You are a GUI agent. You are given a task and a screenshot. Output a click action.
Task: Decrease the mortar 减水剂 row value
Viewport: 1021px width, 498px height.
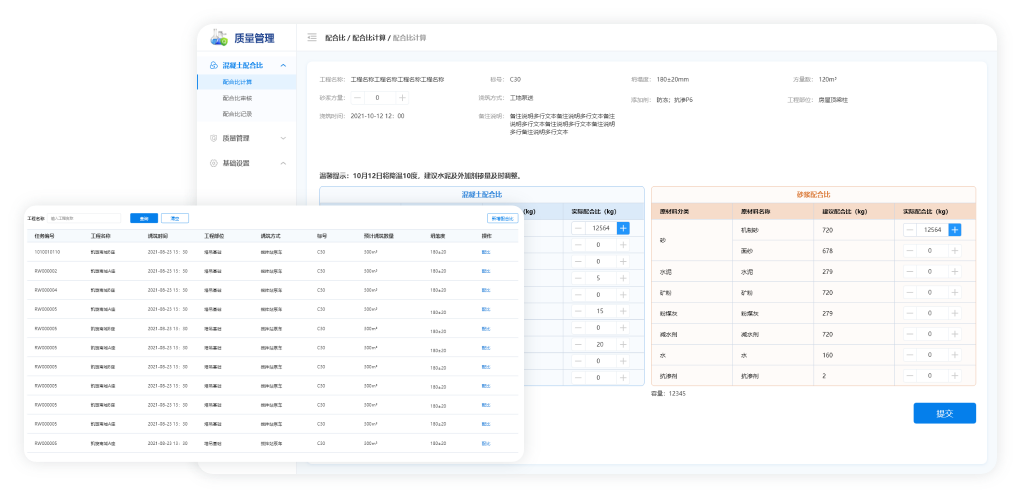(x=910, y=334)
